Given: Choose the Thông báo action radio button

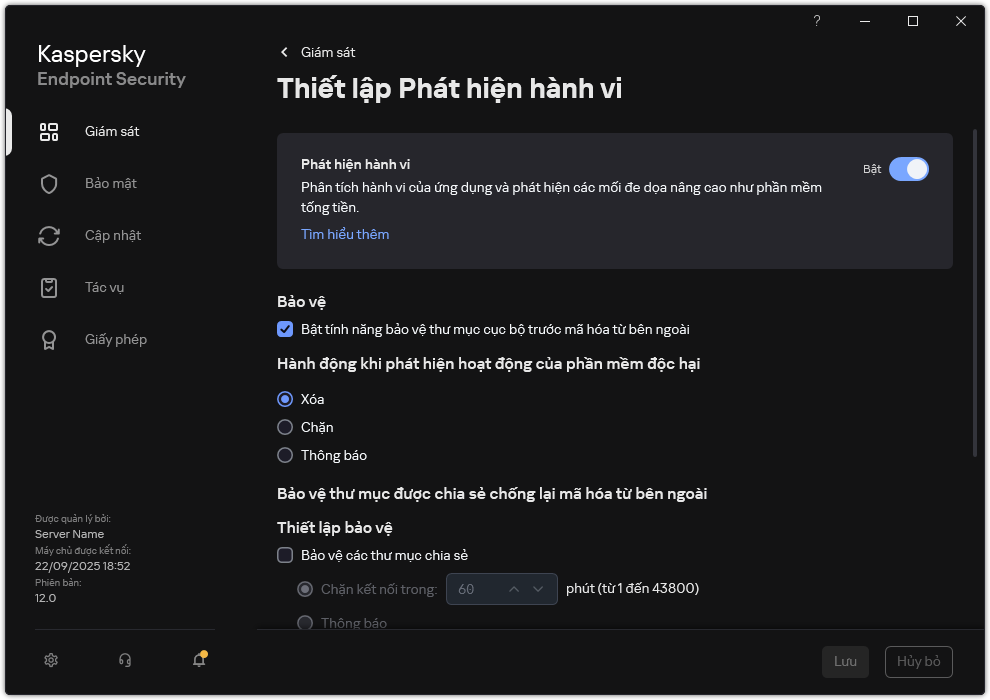Looking at the screenshot, I should coord(285,455).
